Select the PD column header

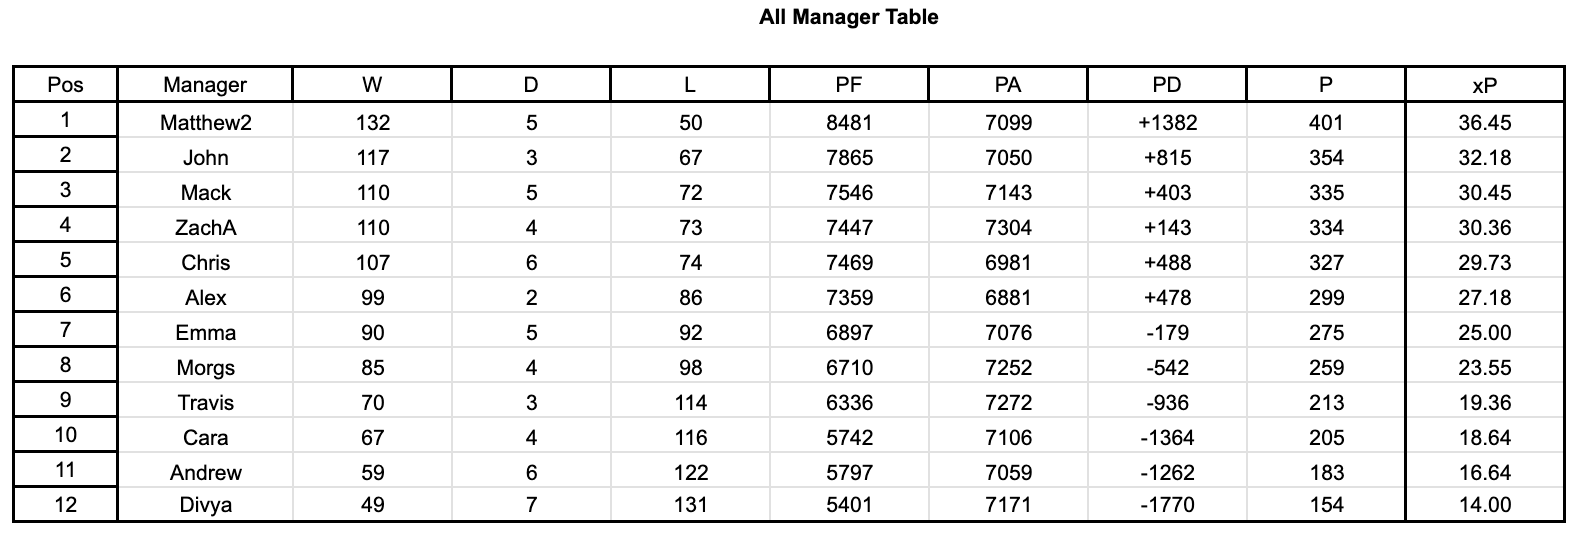click(1166, 85)
